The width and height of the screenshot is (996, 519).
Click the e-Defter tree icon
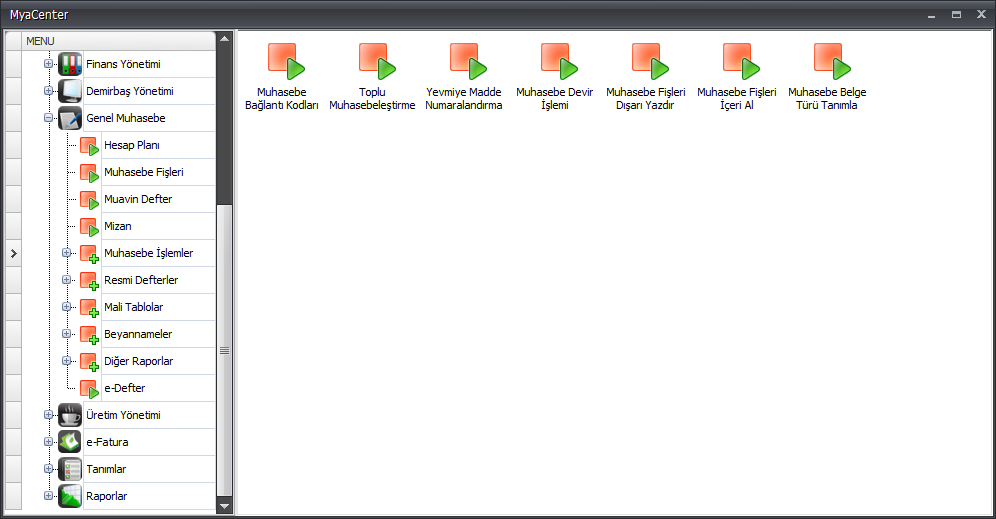tap(90, 389)
